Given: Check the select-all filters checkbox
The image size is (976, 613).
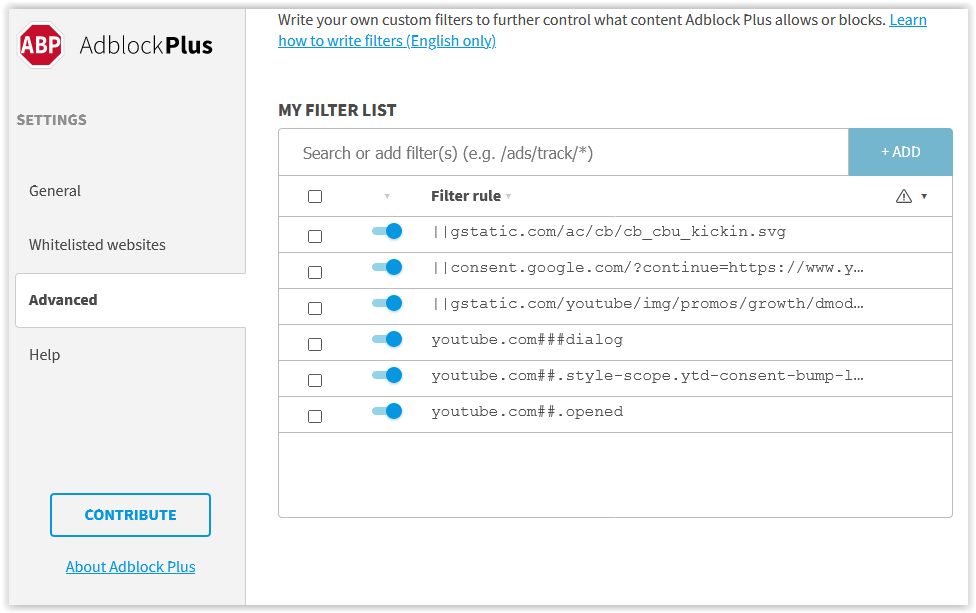Looking at the screenshot, I should coord(315,197).
